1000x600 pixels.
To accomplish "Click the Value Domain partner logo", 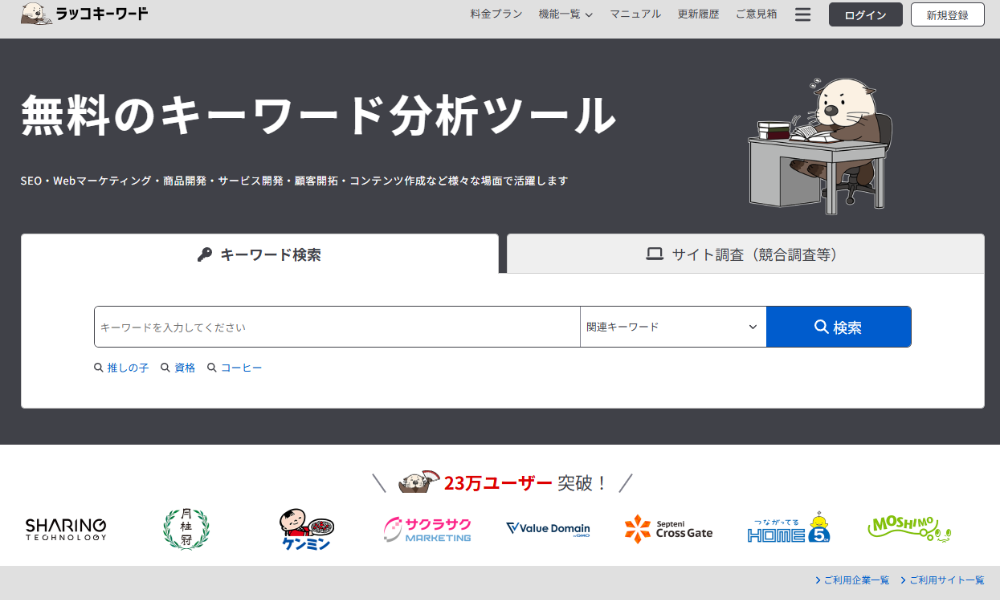I will [x=547, y=529].
